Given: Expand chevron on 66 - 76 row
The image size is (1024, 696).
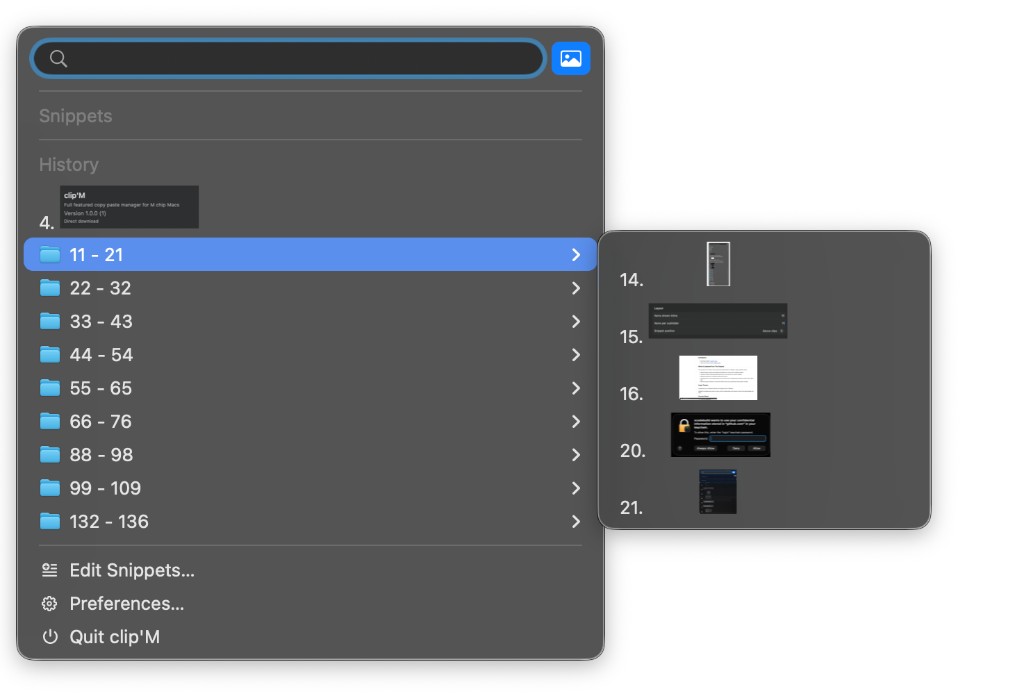Looking at the screenshot, I should tap(576, 421).
